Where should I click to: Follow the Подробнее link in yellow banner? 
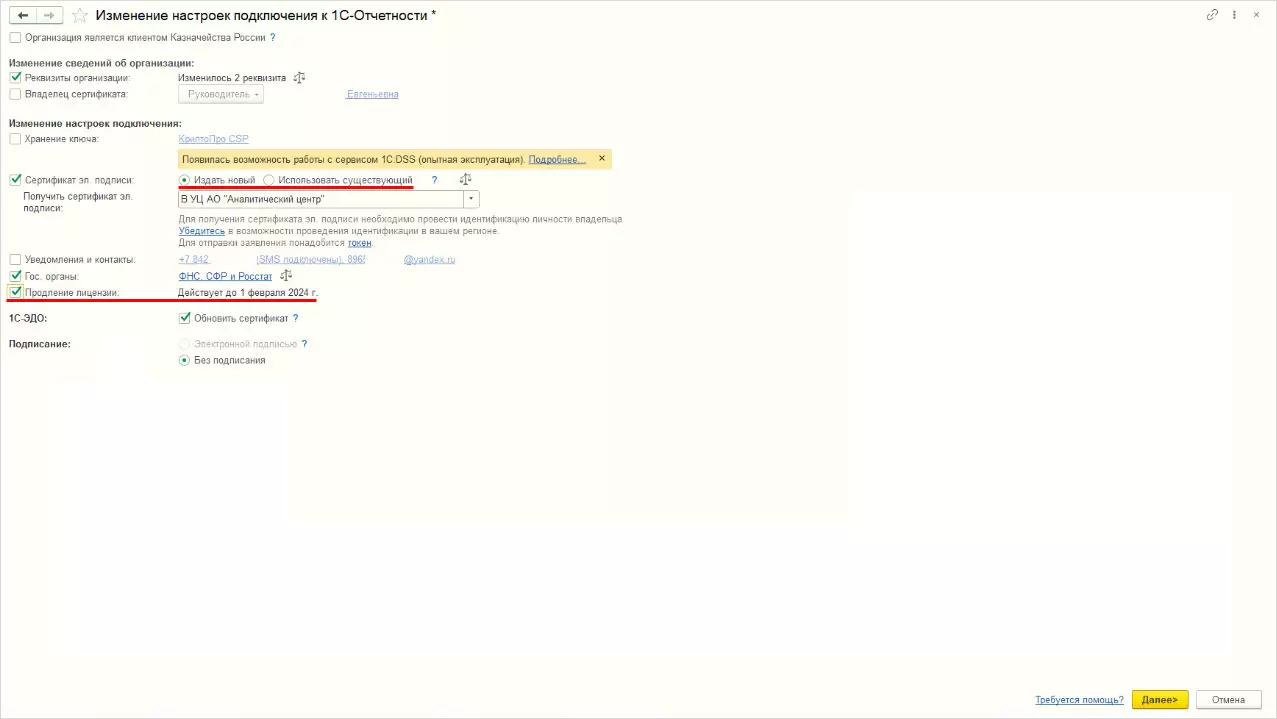click(x=557, y=159)
